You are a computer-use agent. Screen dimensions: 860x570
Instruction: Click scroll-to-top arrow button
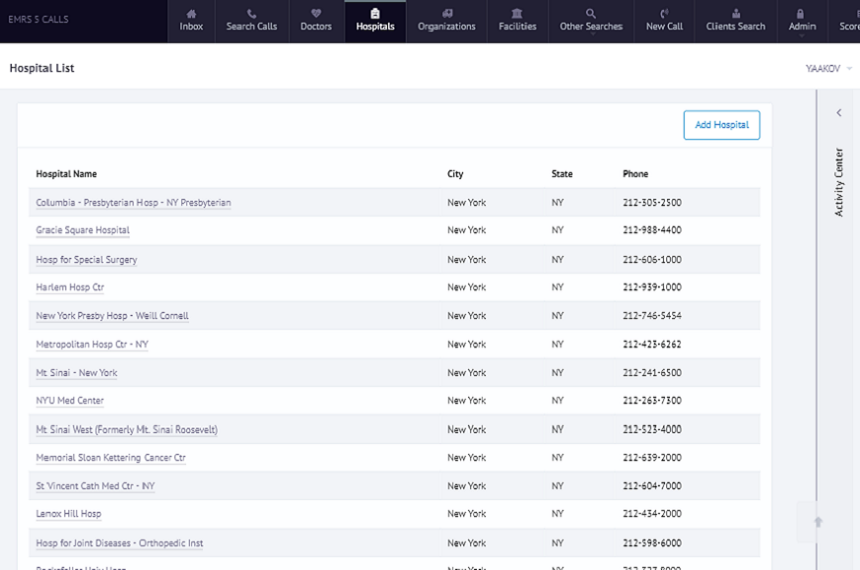pyautogui.click(x=818, y=522)
